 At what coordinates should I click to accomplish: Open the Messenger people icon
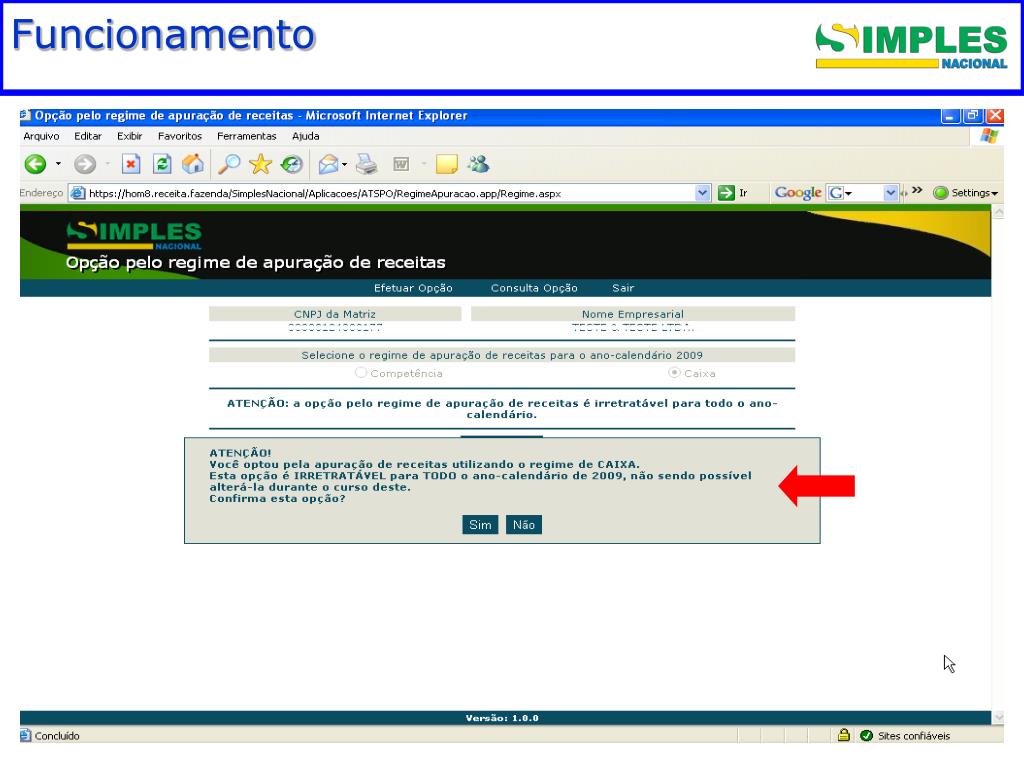(479, 164)
